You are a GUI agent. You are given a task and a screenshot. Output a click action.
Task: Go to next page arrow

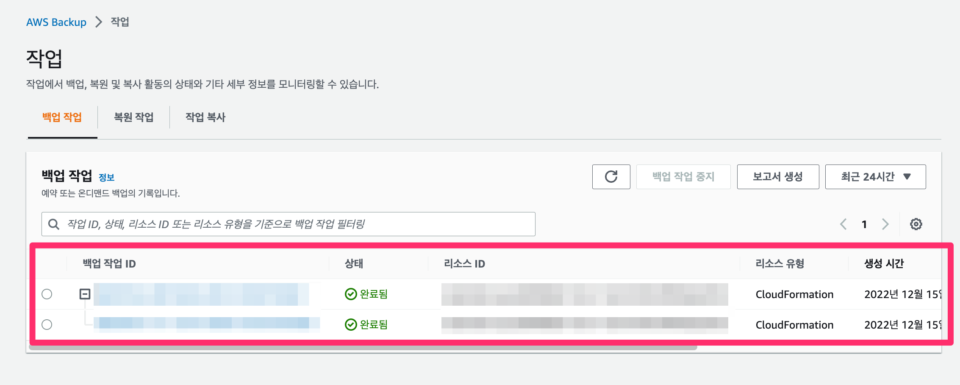coord(885,224)
